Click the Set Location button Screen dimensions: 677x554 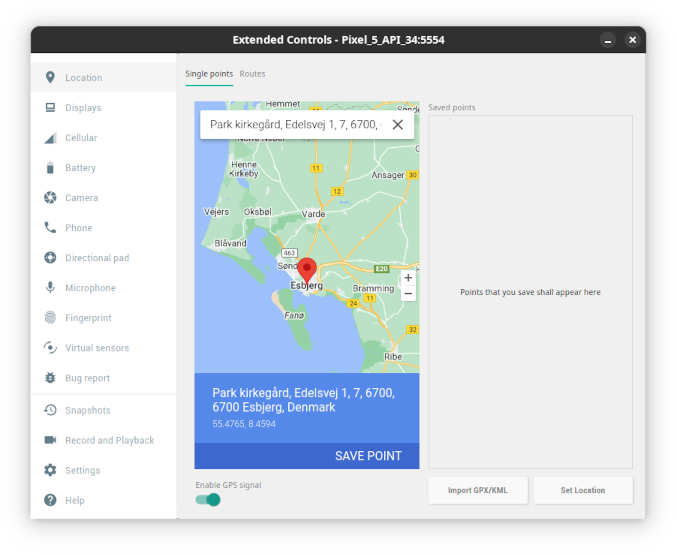(x=583, y=490)
